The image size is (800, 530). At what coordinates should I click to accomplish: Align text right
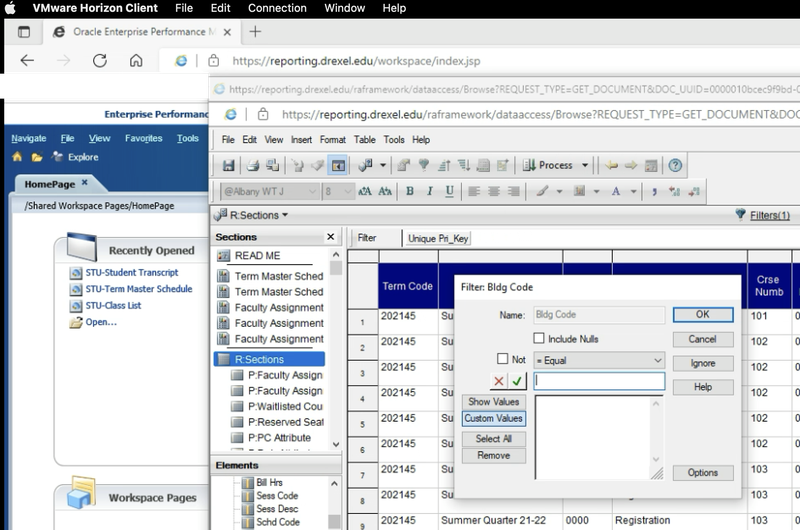click(x=513, y=191)
